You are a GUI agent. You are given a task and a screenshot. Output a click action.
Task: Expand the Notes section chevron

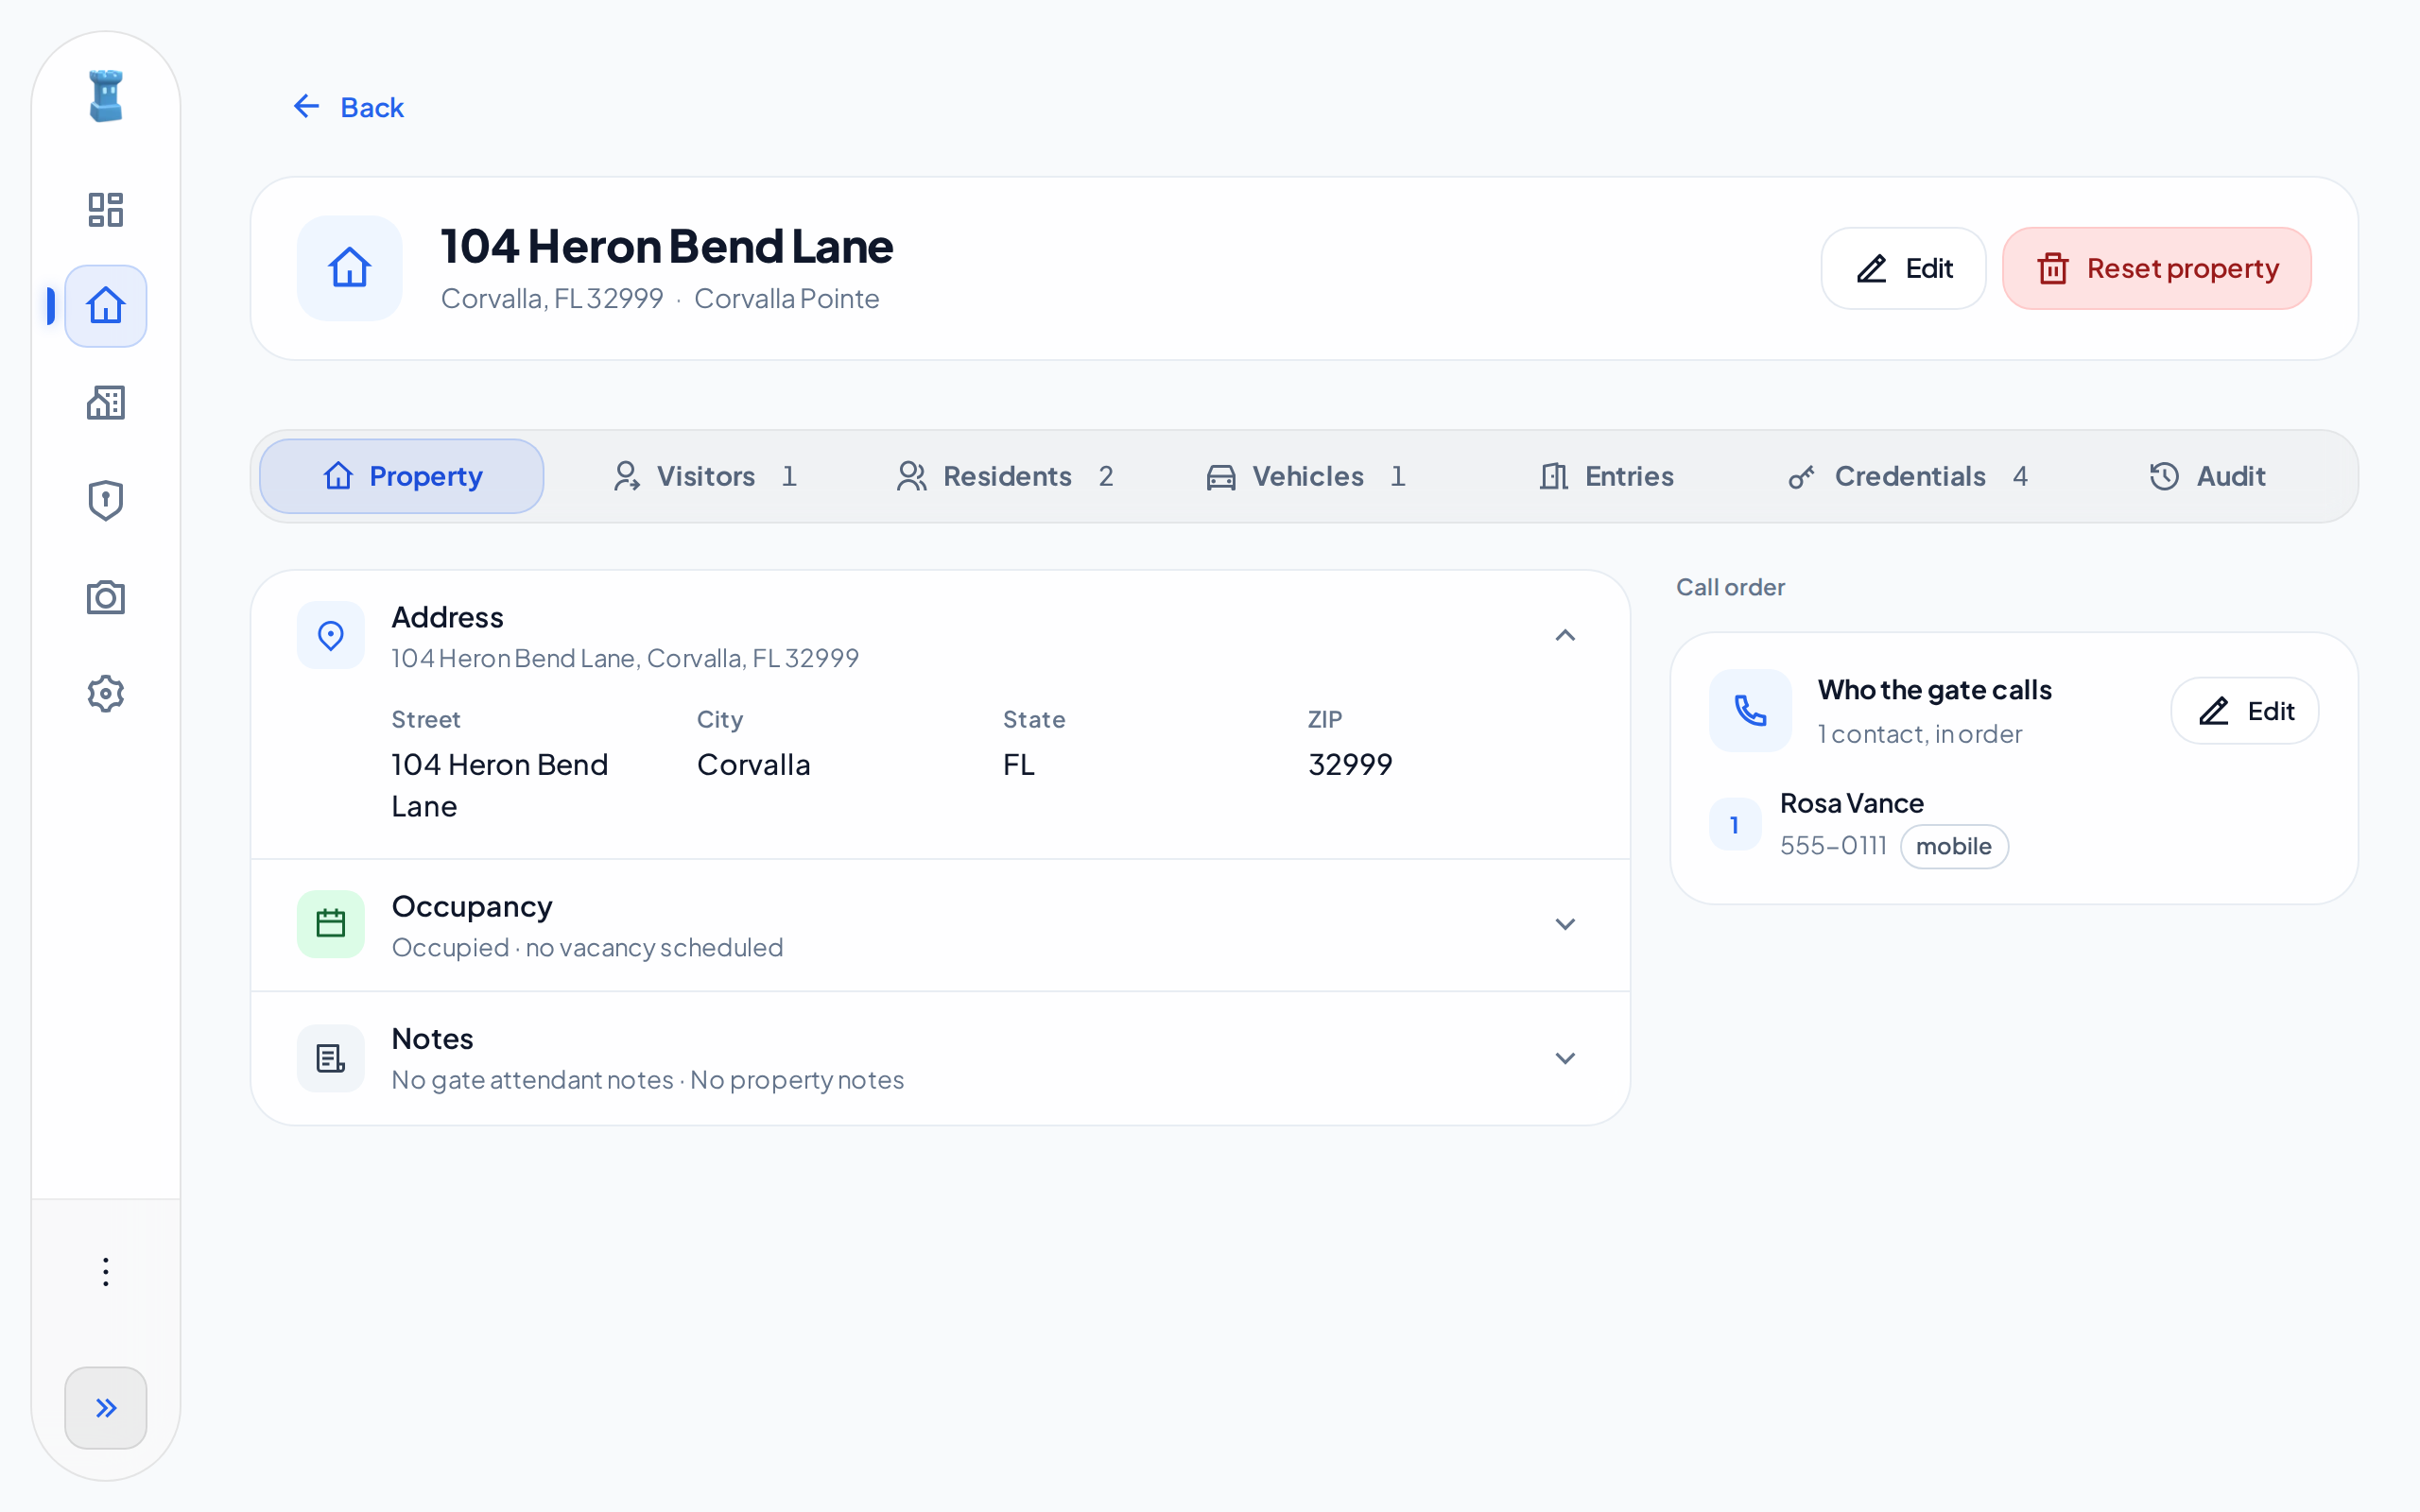[x=1565, y=1058]
